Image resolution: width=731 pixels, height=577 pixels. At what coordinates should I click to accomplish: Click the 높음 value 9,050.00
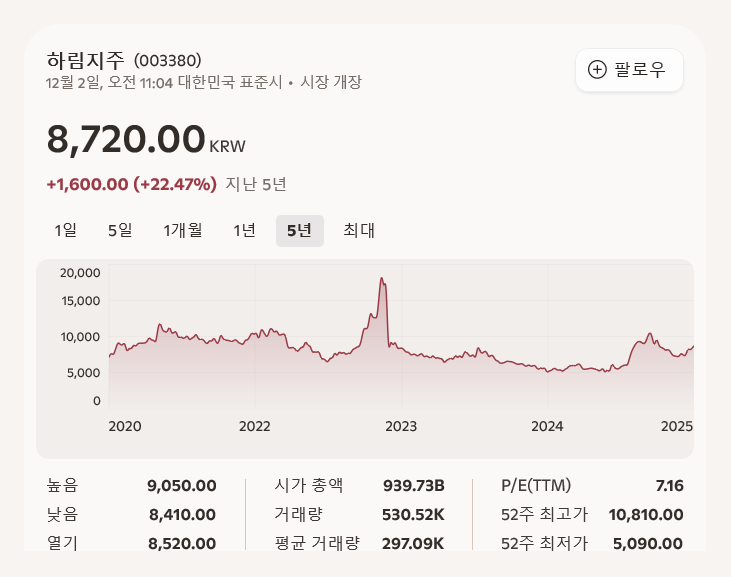(x=182, y=486)
